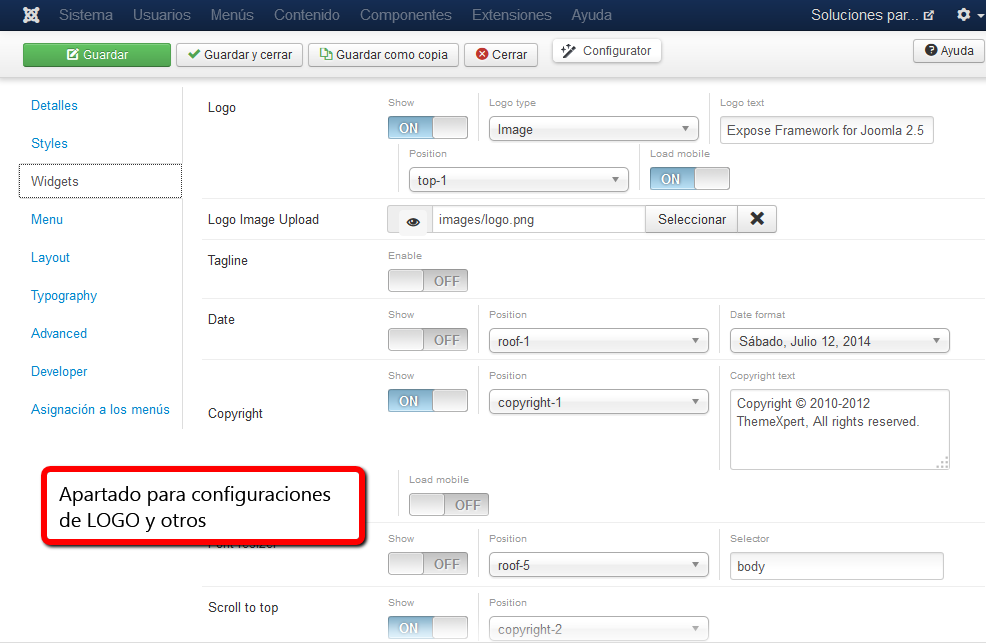Open the Date Position dropdown showing roof-1

599,341
